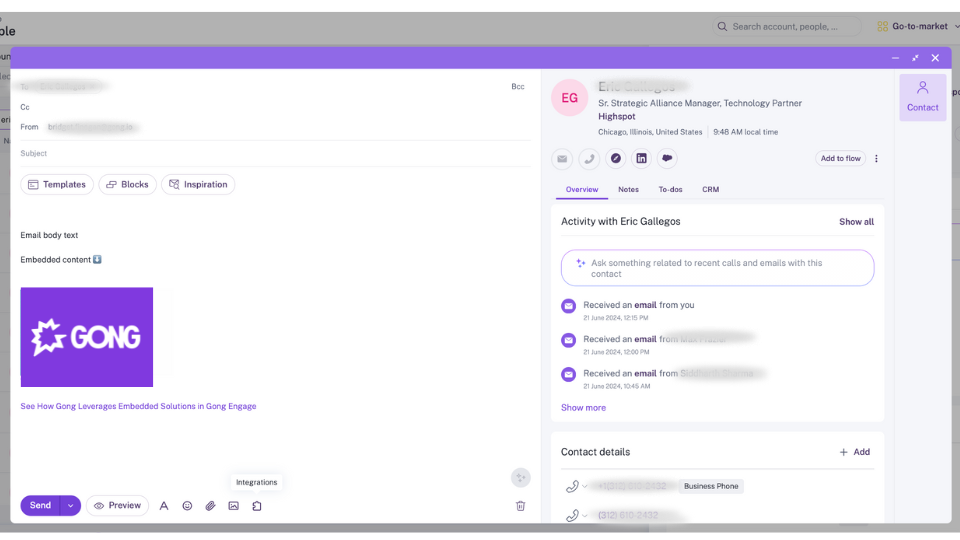Screen dimensions: 960x540
Task: Click the insert image icon
Action: 233,506
